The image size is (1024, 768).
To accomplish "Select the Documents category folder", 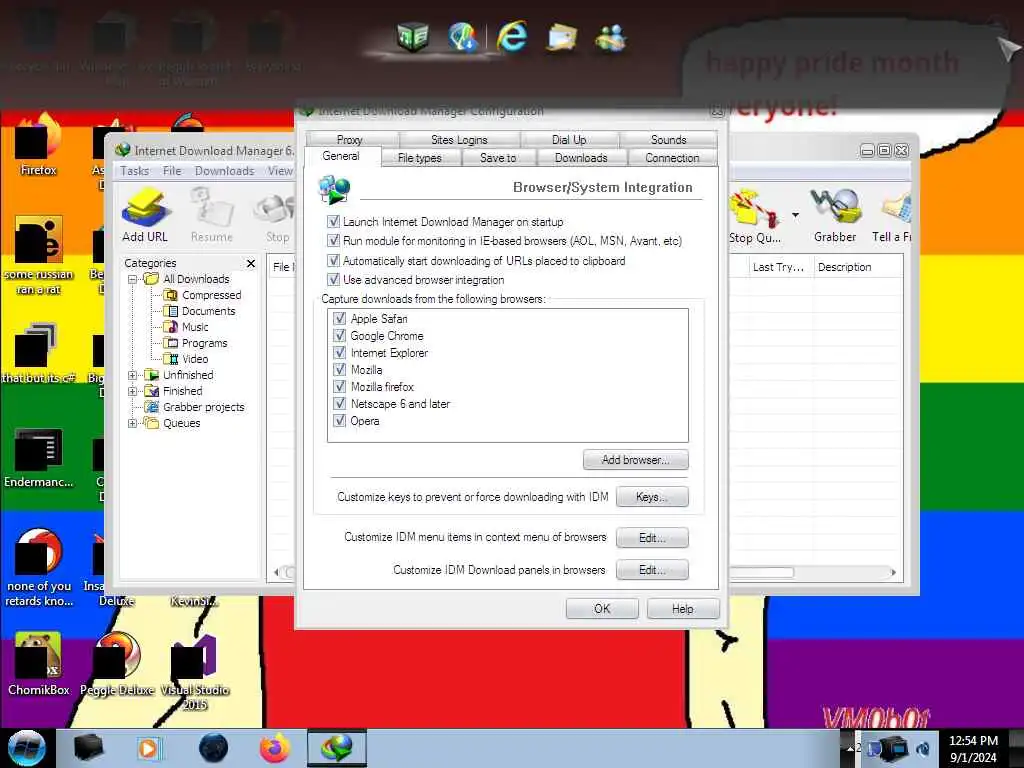I will (x=199, y=311).
